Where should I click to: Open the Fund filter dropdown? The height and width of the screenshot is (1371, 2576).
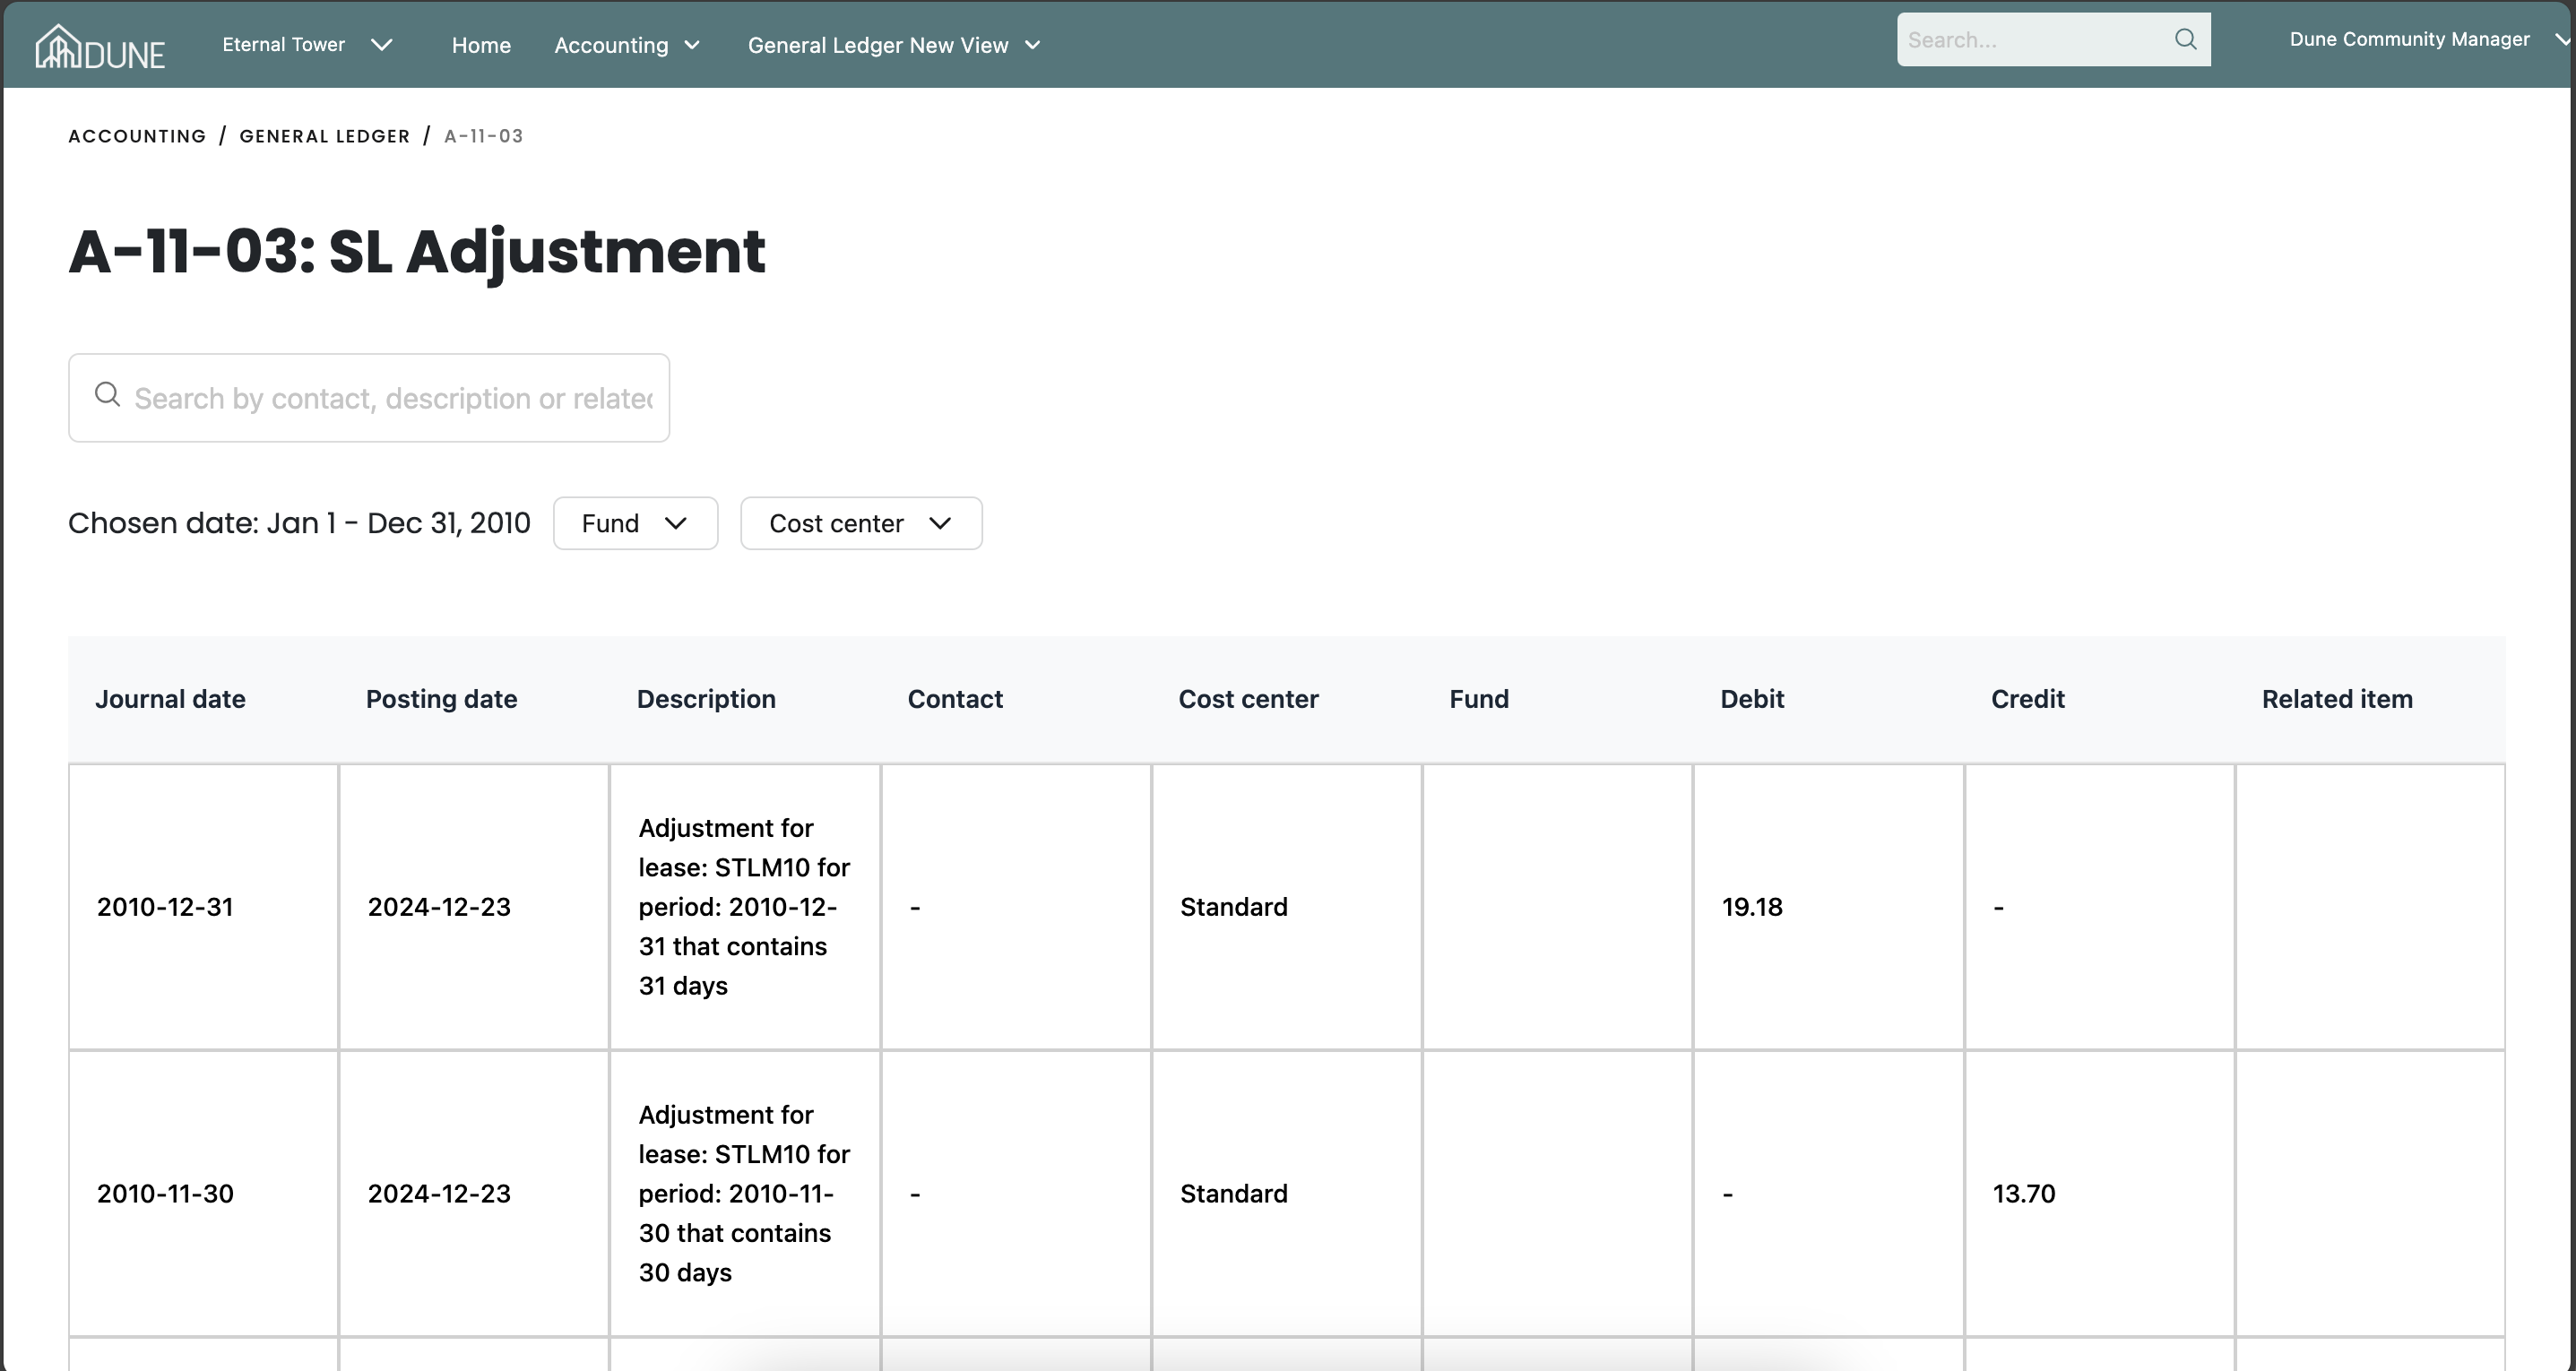click(x=635, y=523)
